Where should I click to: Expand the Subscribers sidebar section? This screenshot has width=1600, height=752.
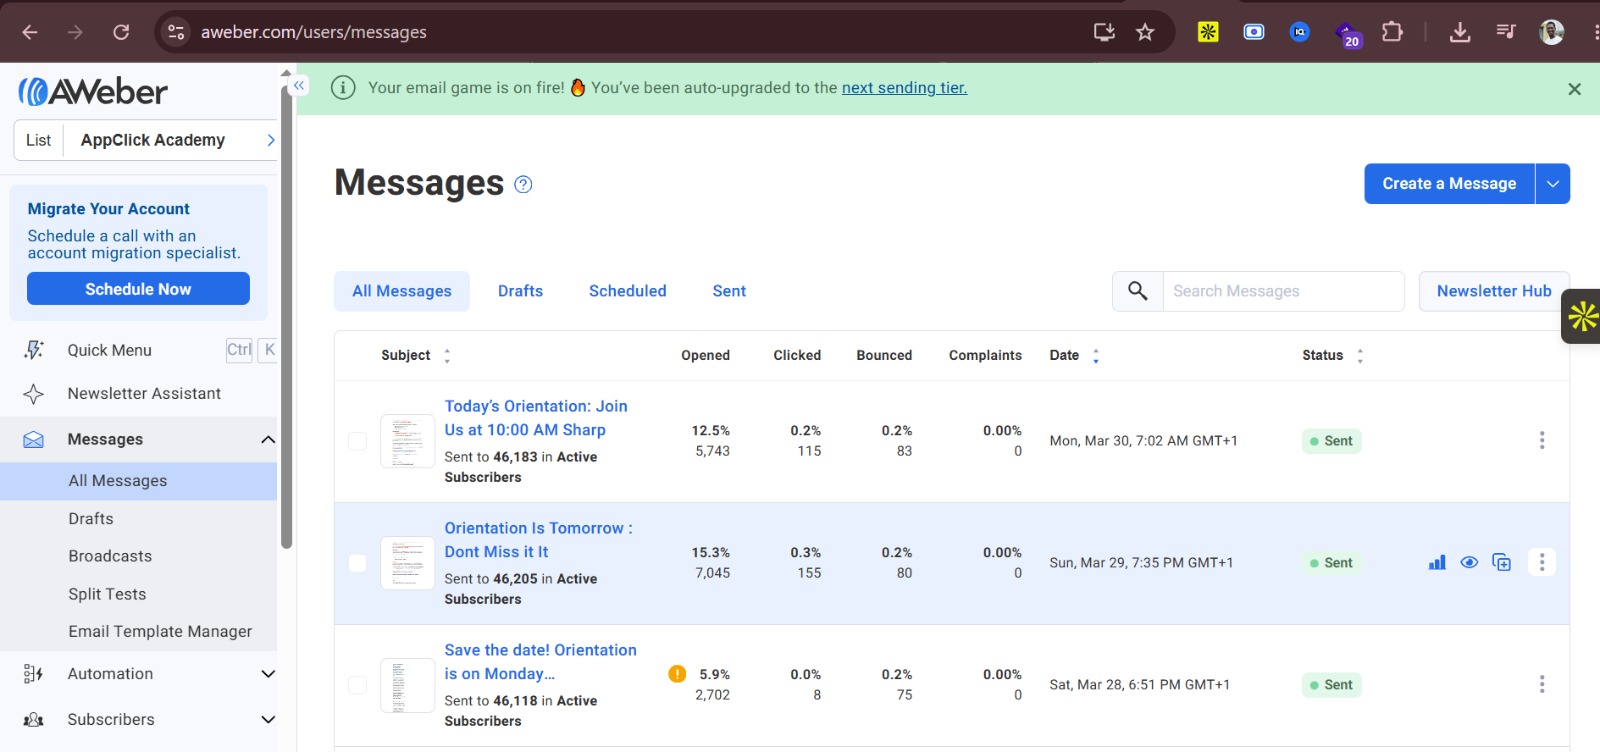point(267,720)
